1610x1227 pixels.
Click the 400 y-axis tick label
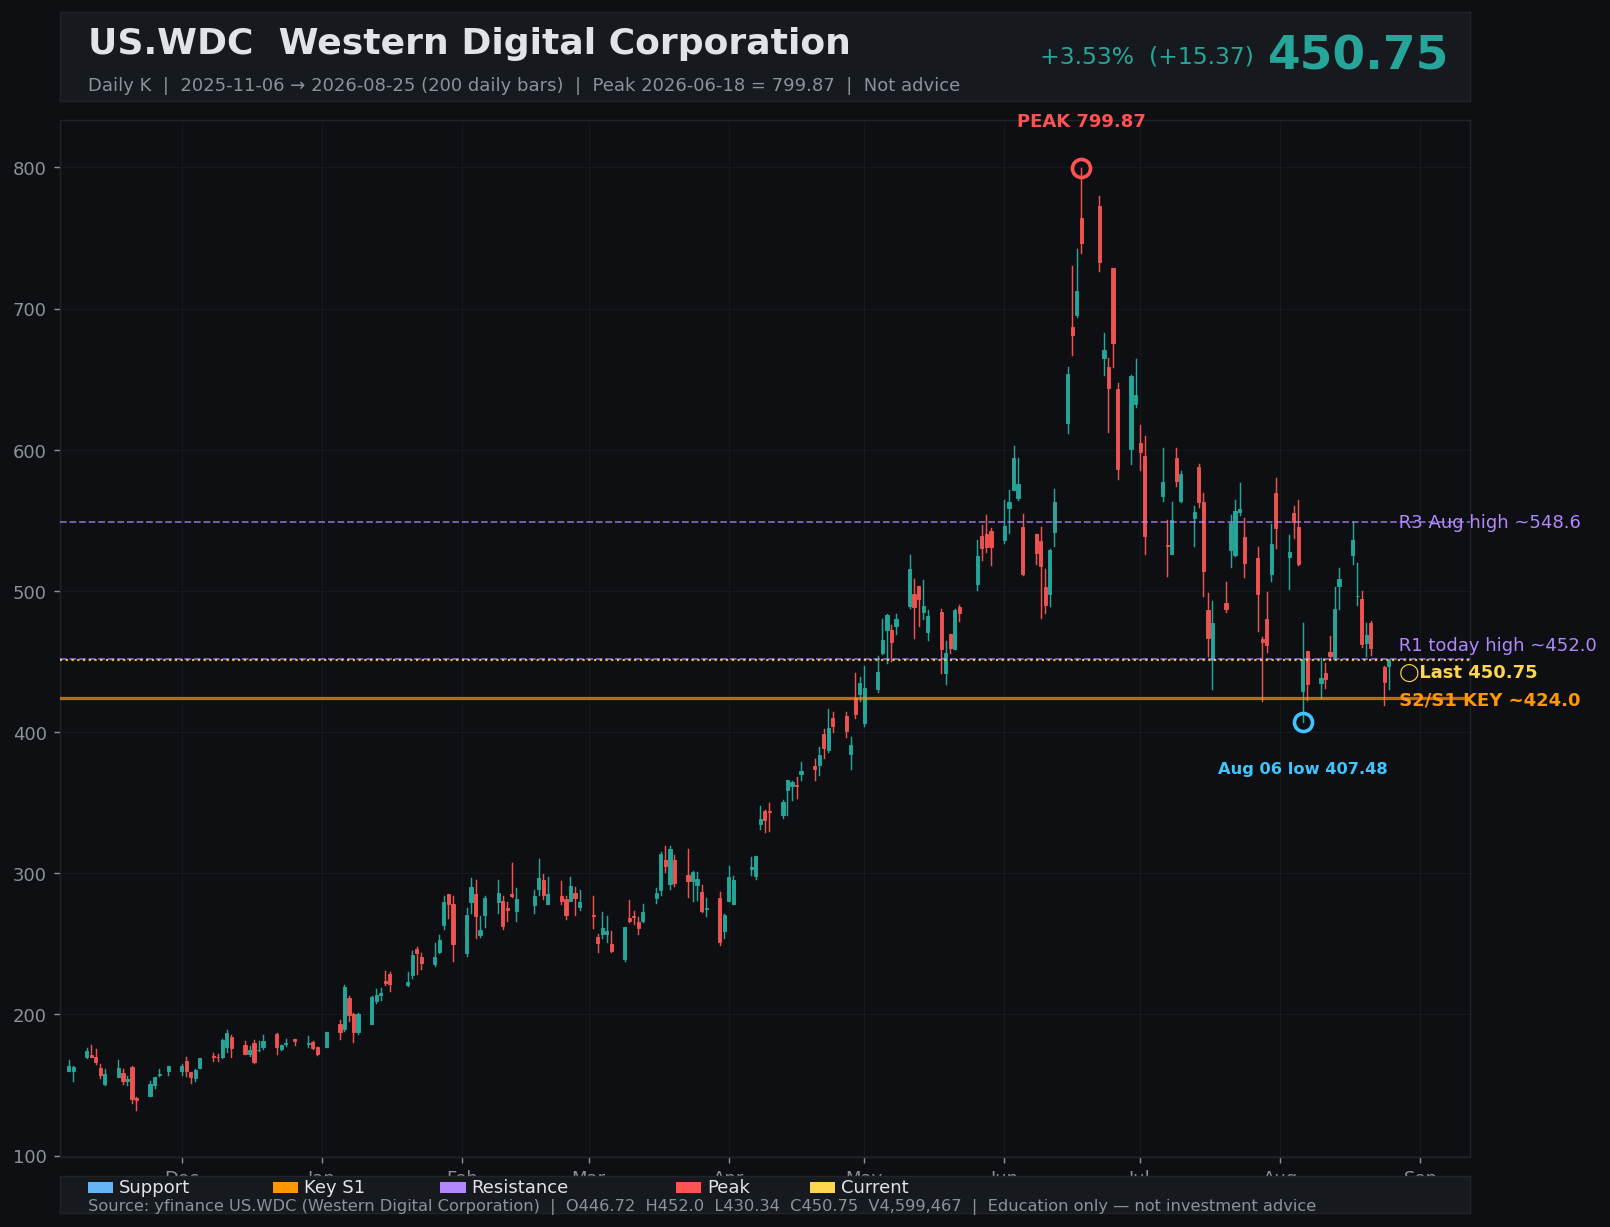(29, 733)
